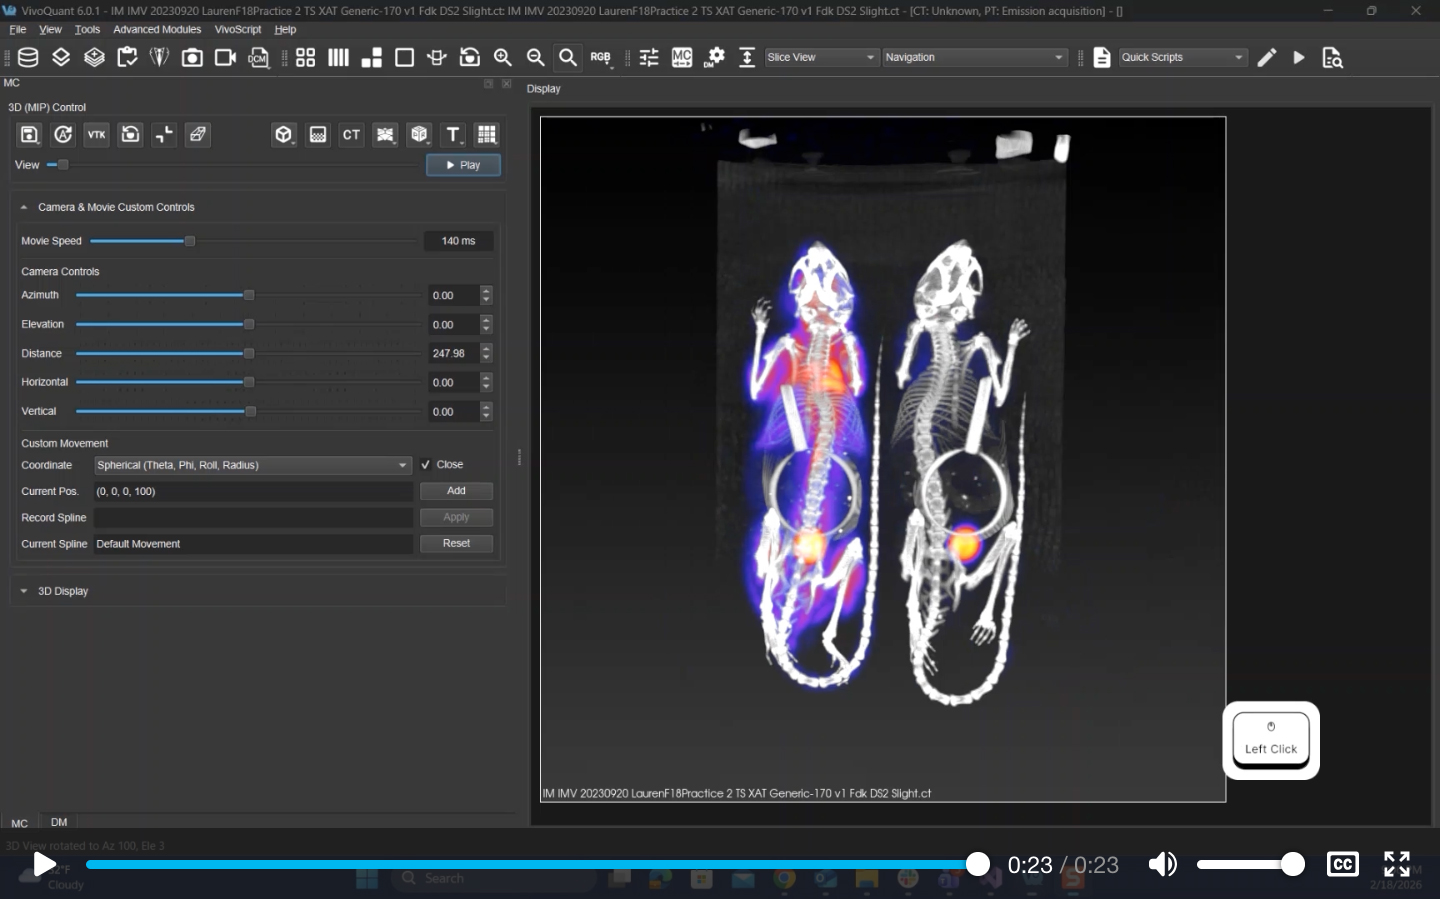Click the Movie Speed slider handle
The image size is (1440, 899).
tap(190, 241)
